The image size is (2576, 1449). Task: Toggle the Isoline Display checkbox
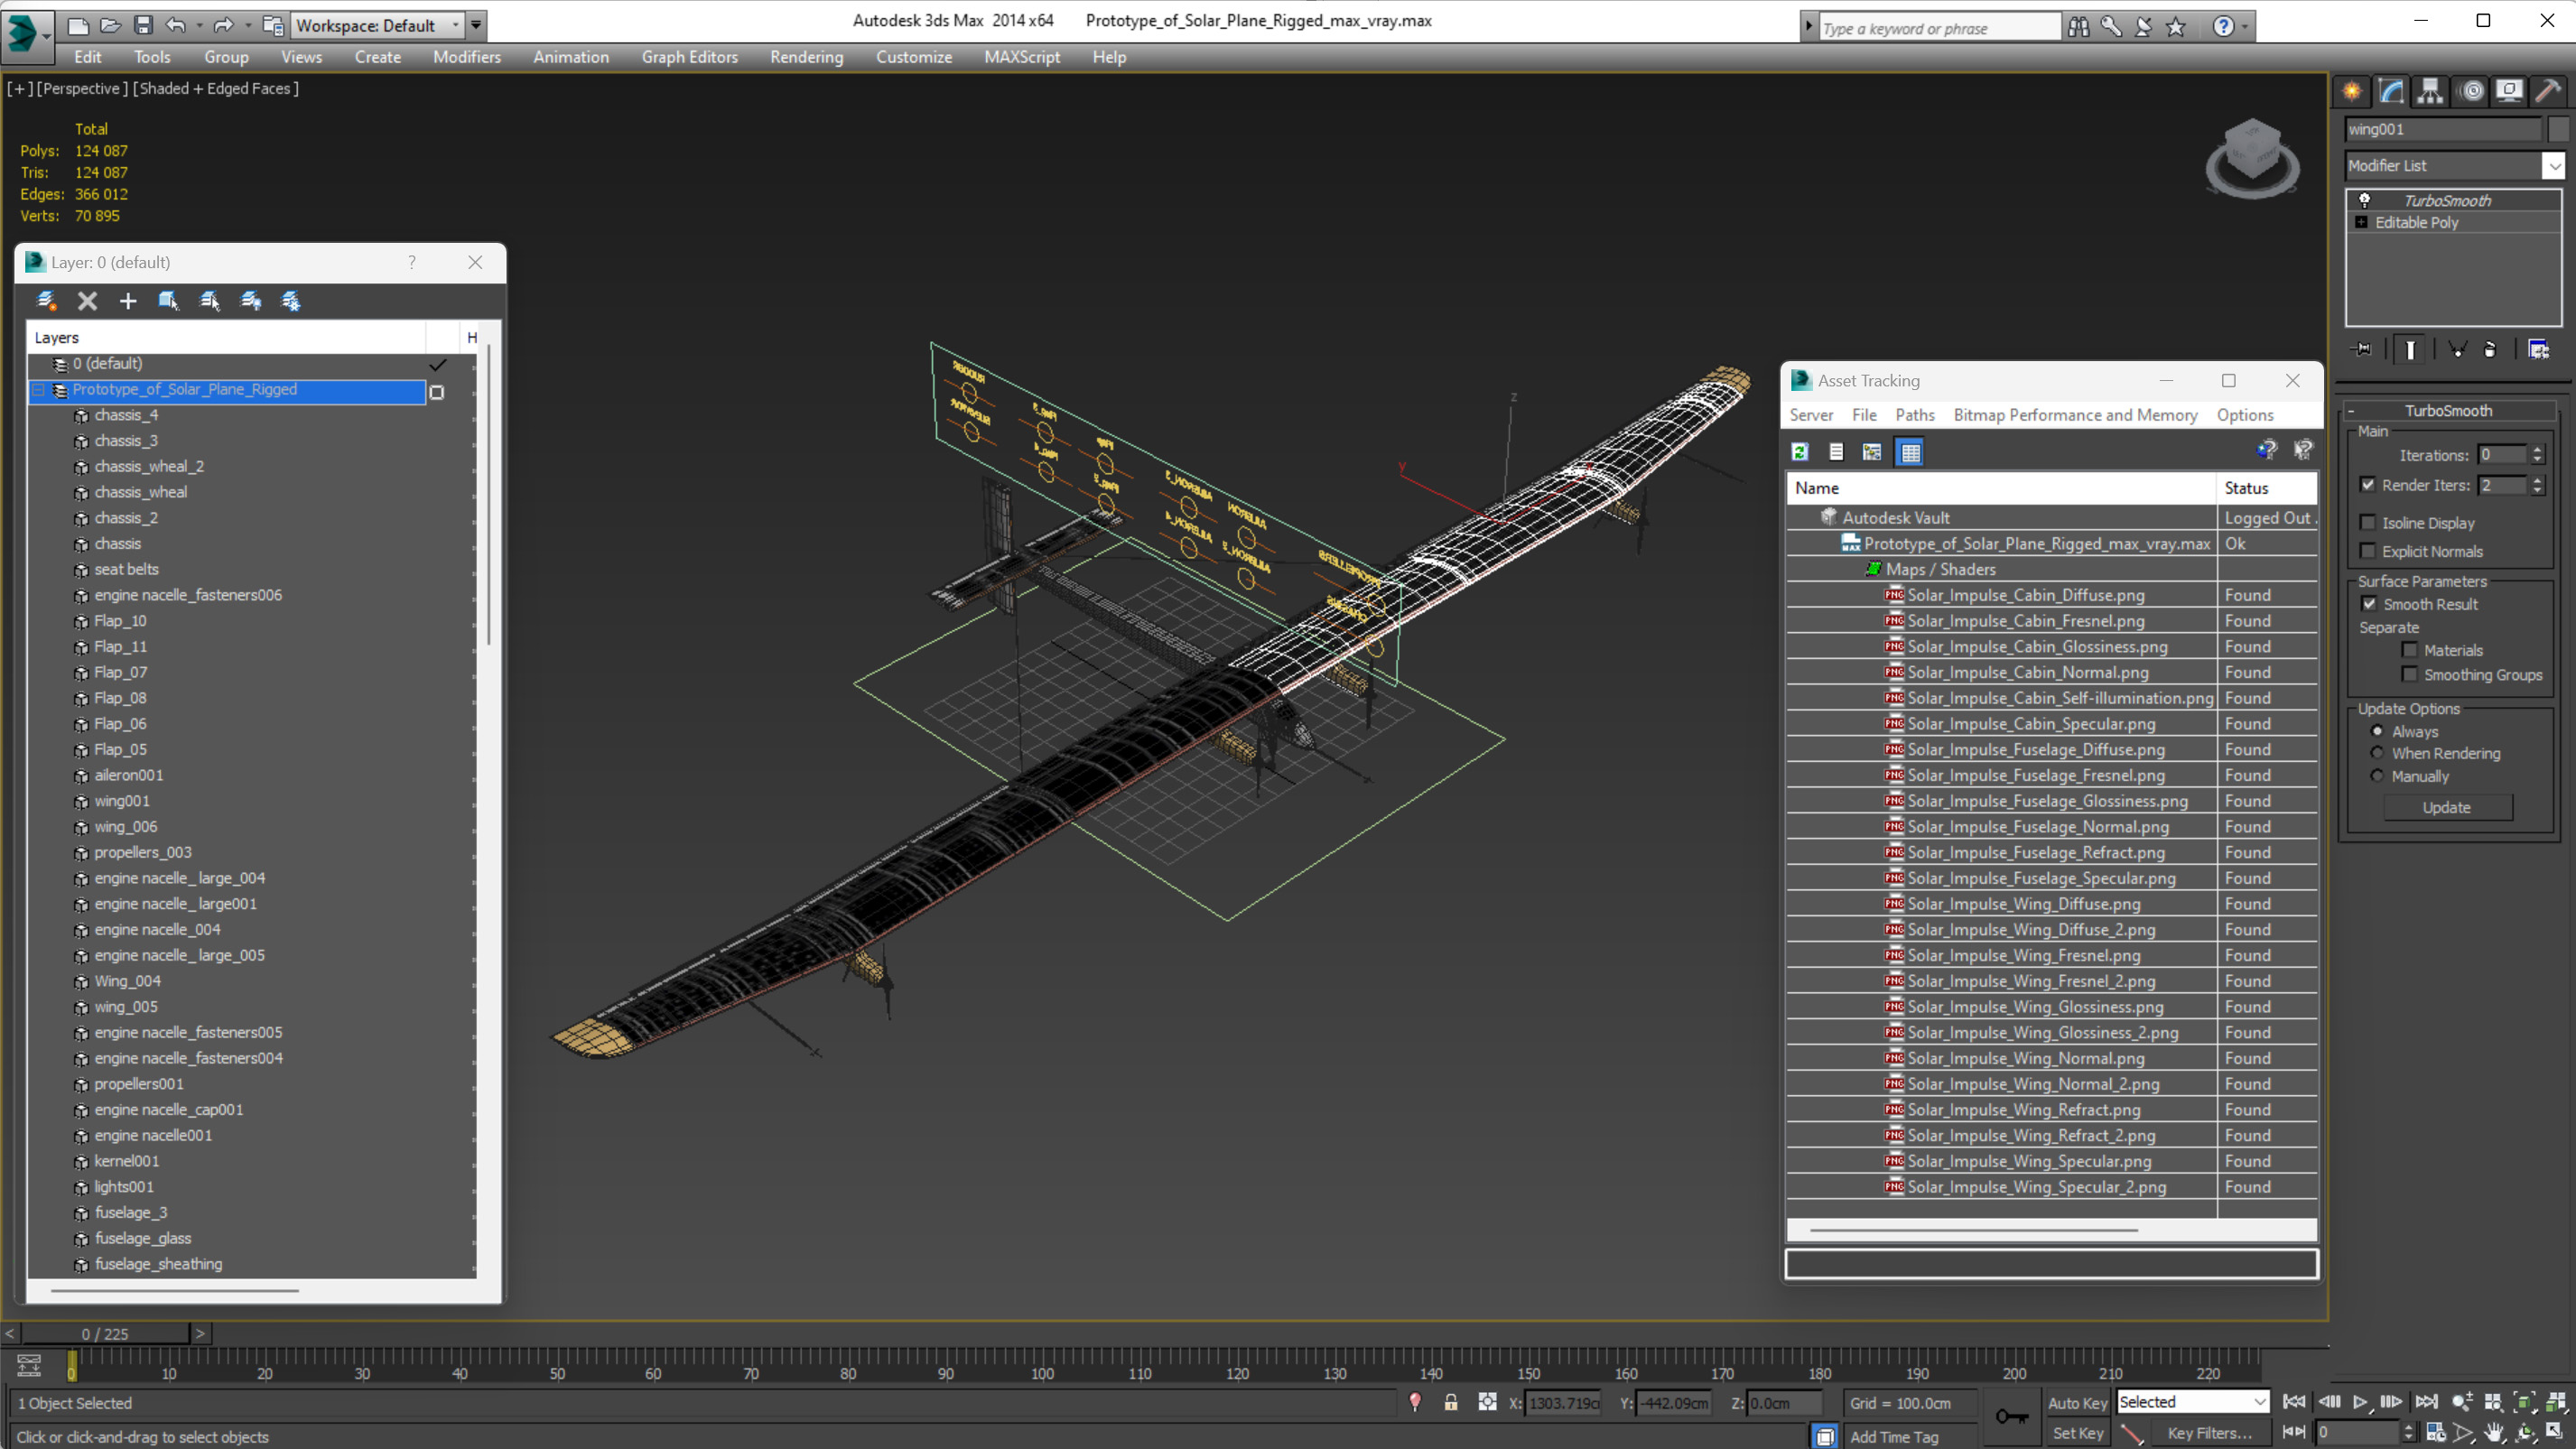pos(2368,522)
